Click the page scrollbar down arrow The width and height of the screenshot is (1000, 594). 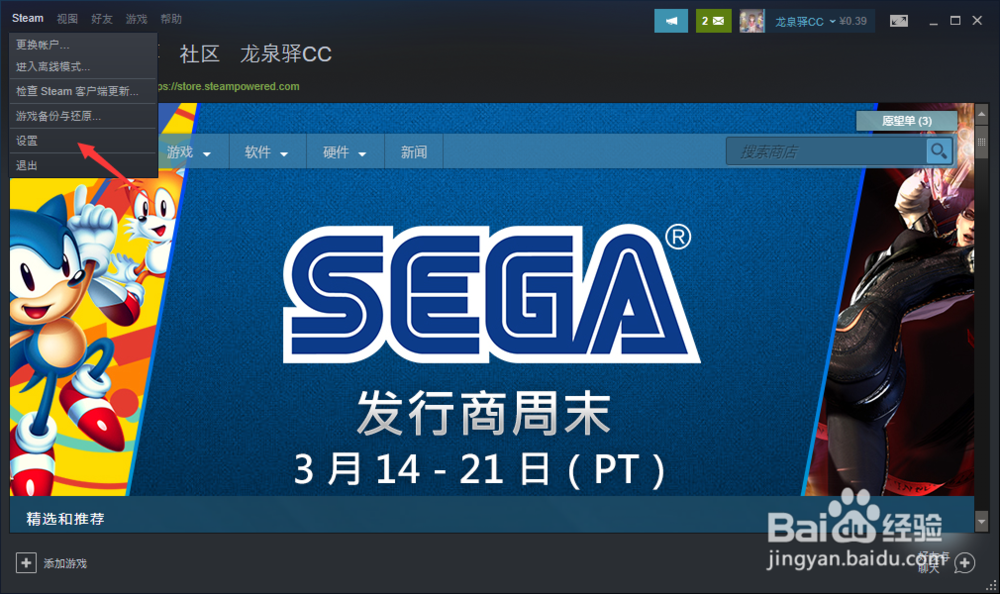tap(982, 522)
